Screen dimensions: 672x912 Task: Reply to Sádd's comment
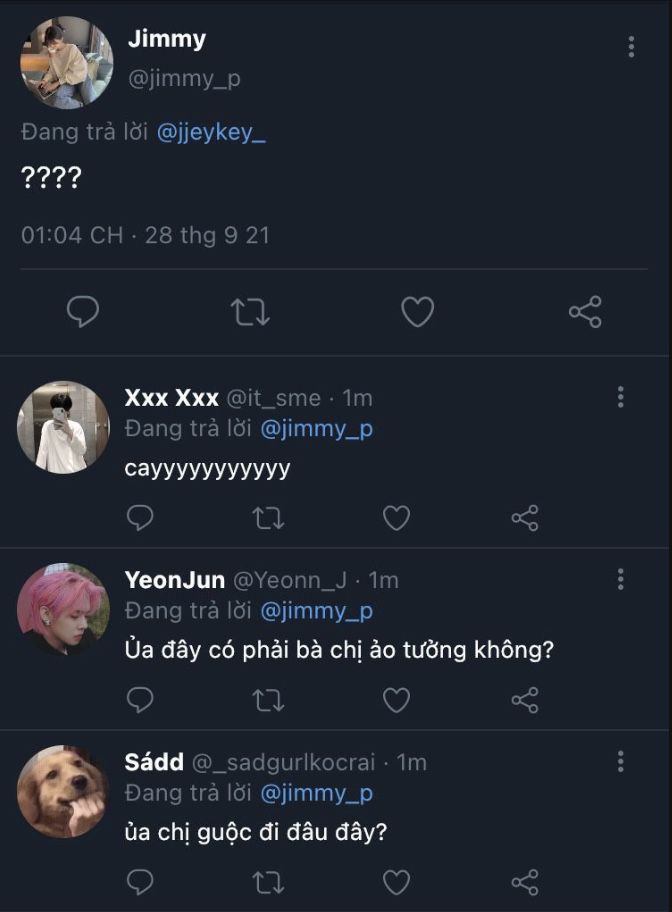click(141, 882)
